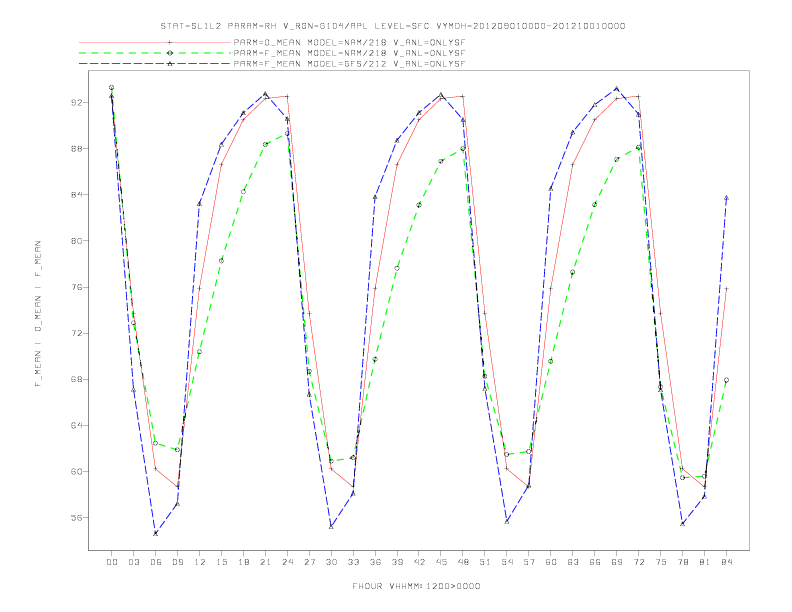Image resolution: width=792 pixels, height=612 pixels.
Task: Click the y-axis tick label 80
Action: point(77,241)
